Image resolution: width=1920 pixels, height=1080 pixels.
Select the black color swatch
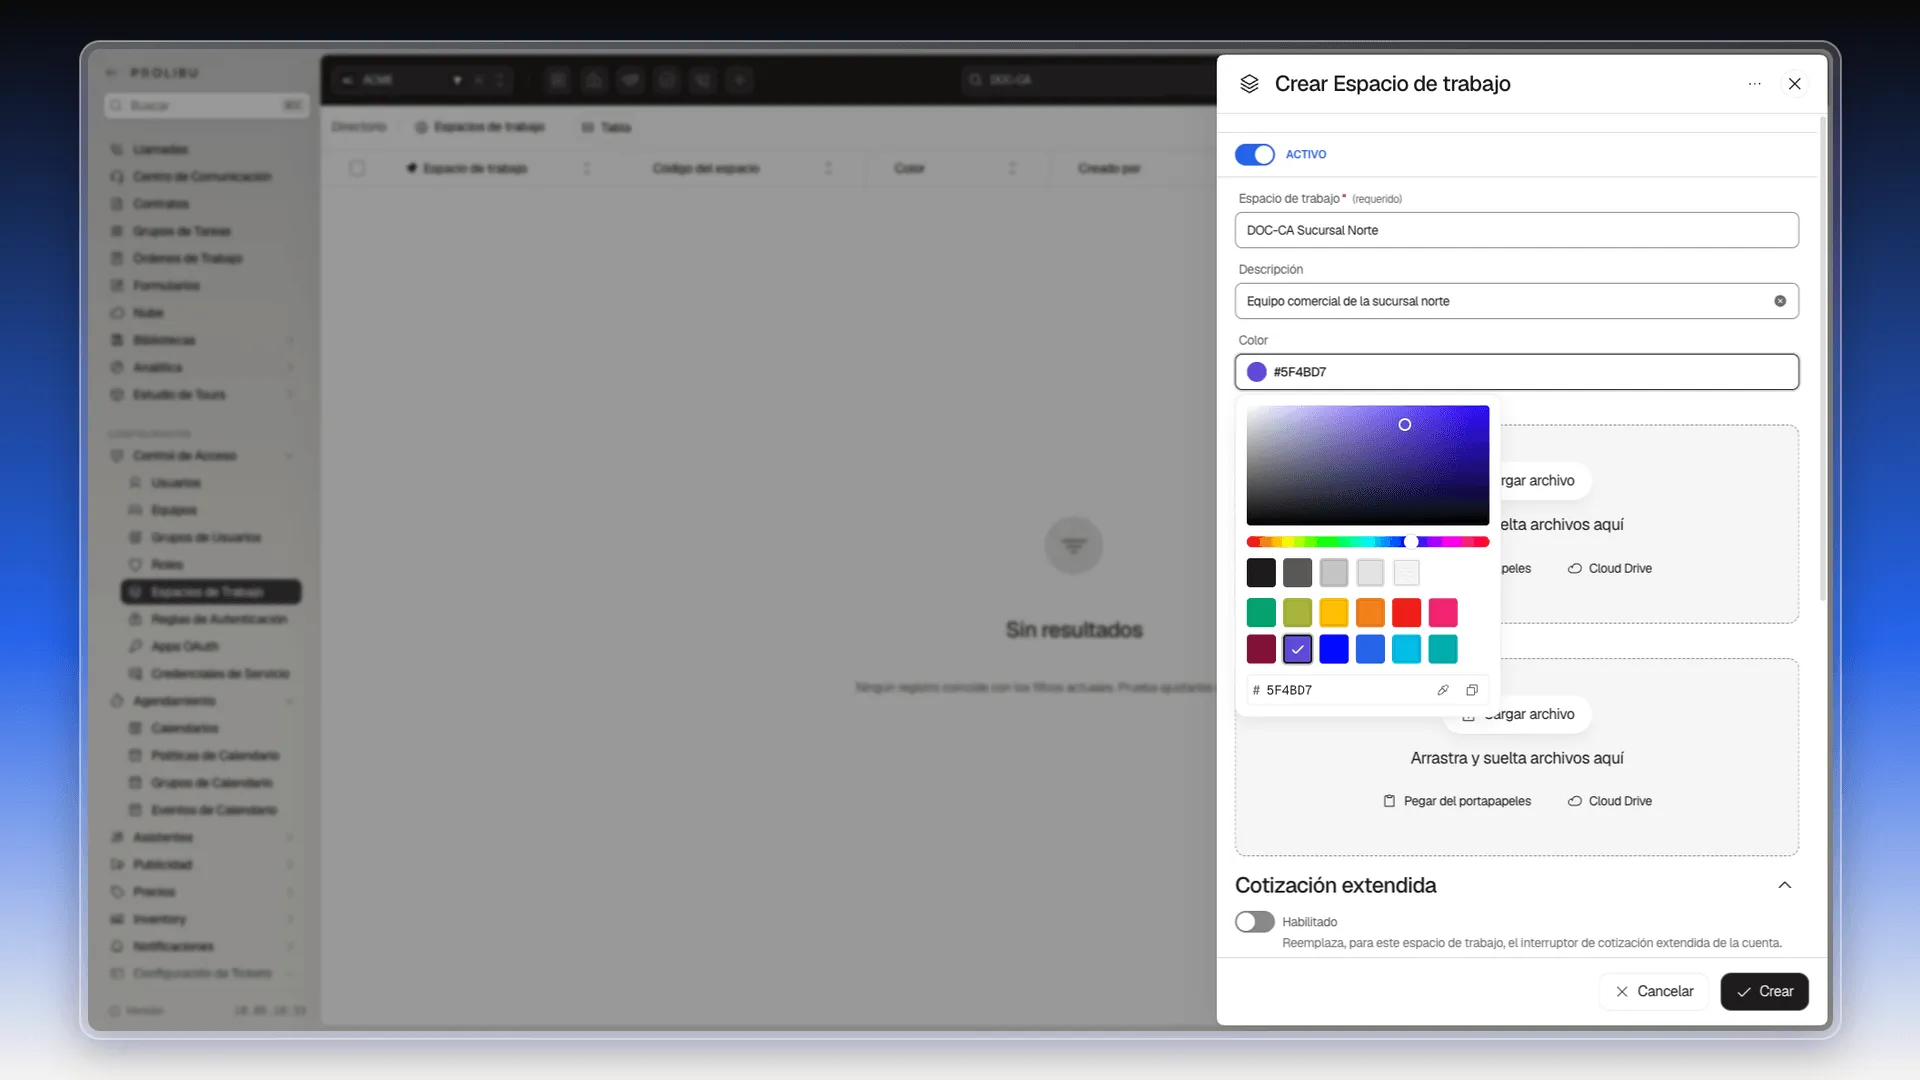point(1261,573)
